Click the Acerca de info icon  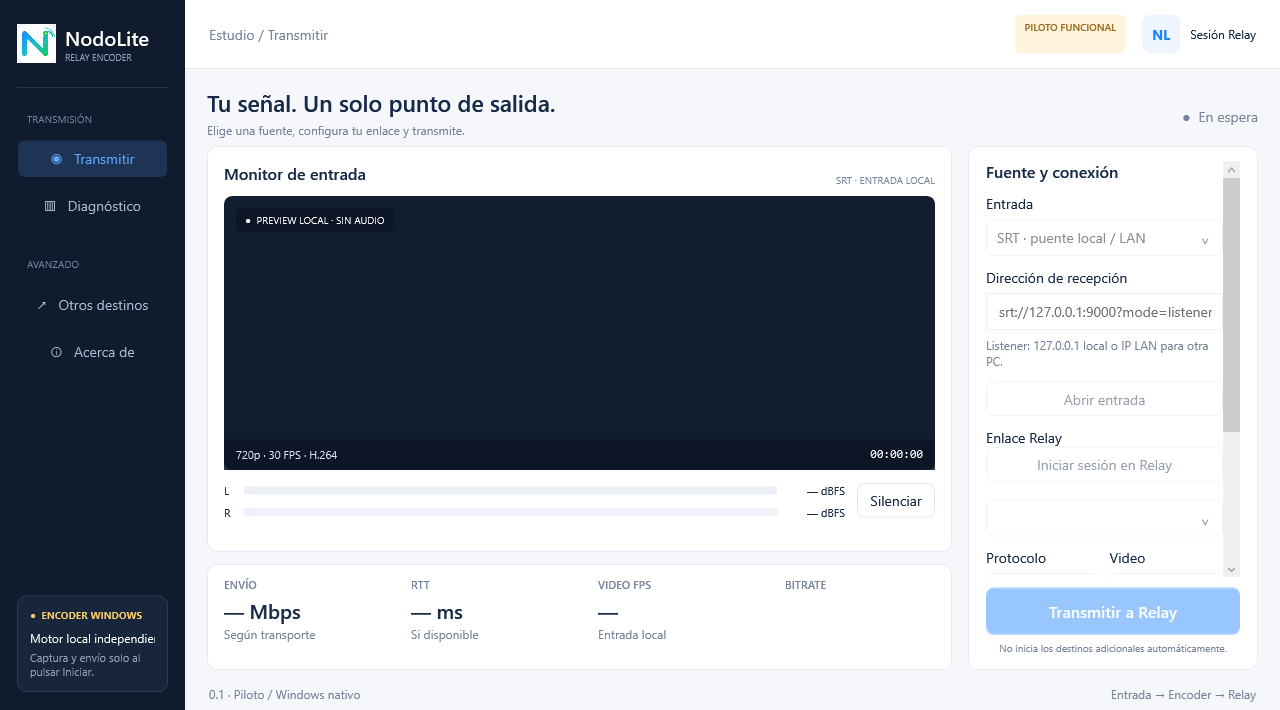(56, 352)
